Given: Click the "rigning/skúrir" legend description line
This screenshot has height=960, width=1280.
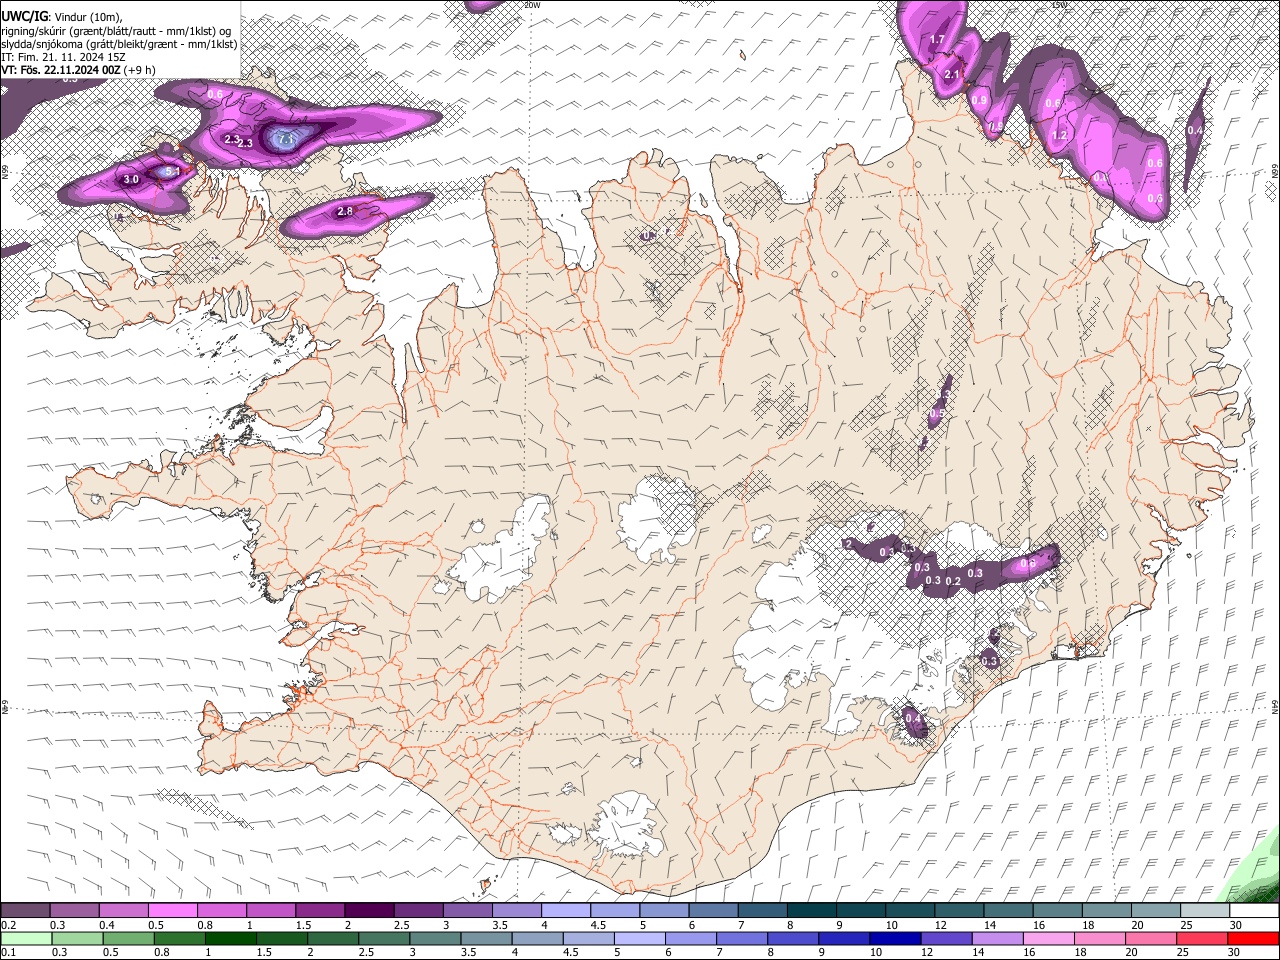Looking at the screenshot, I should [x=116, y=31].
